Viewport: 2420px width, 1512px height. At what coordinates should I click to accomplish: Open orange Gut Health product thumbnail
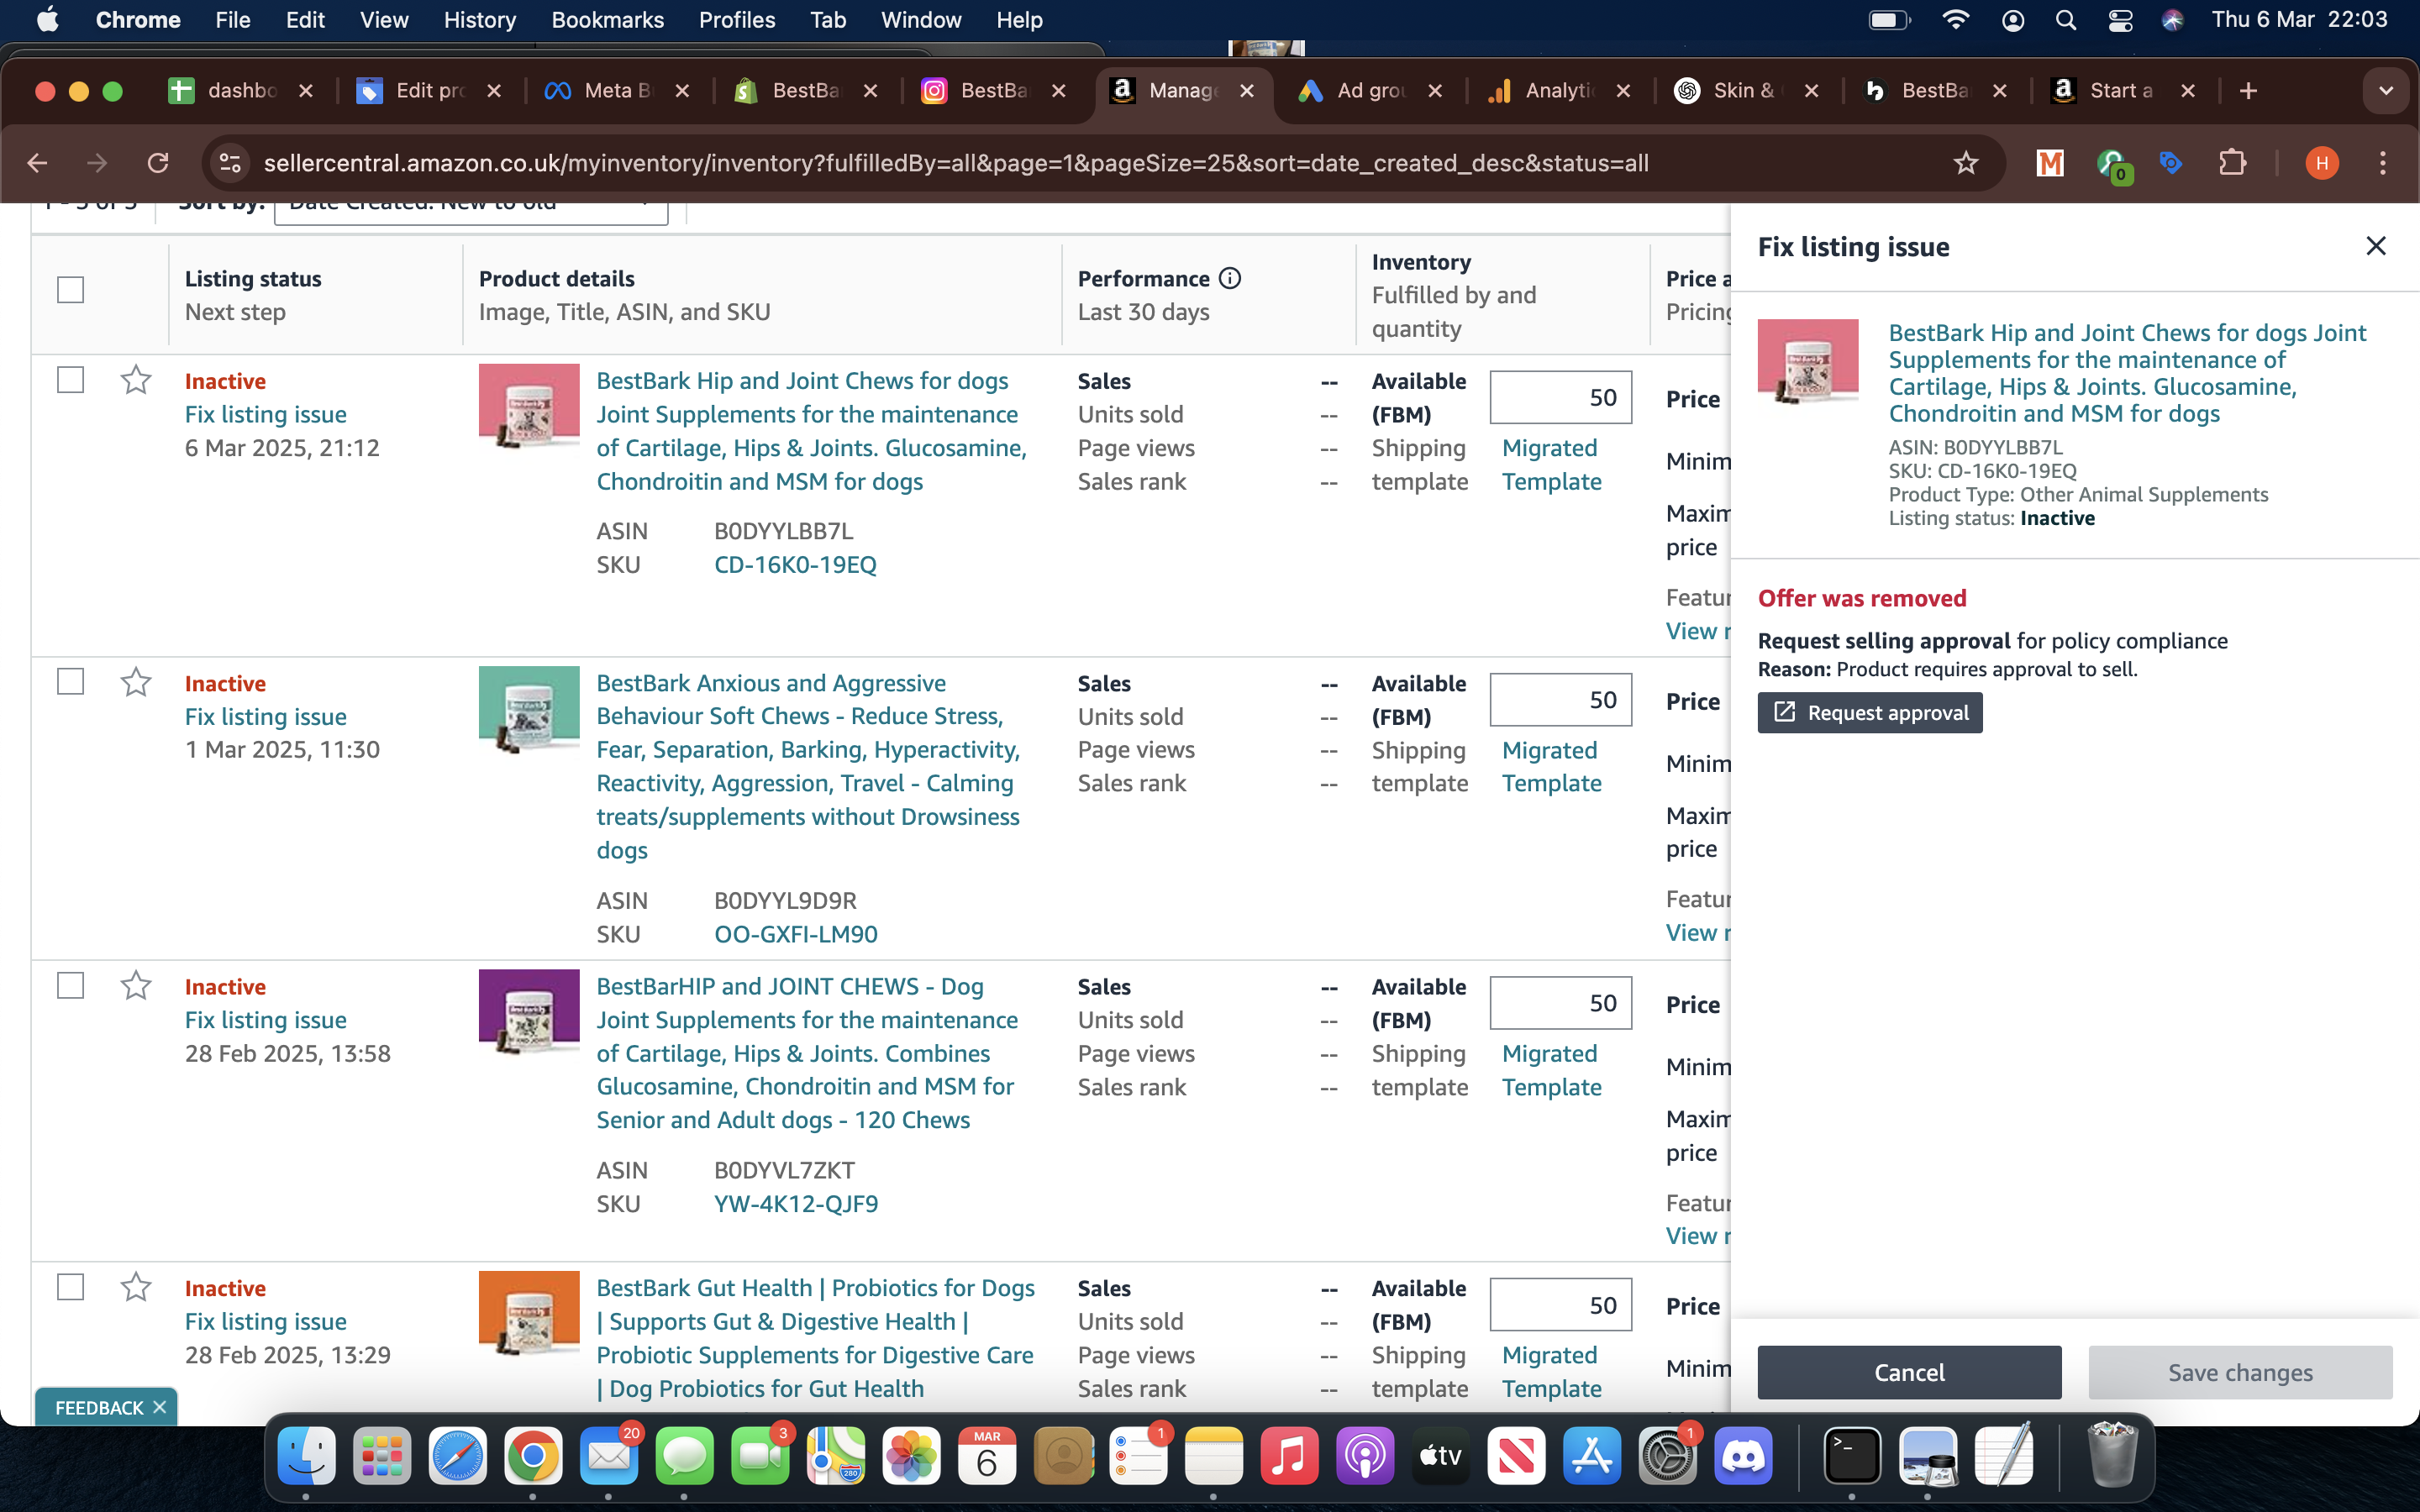[529, 1313]
